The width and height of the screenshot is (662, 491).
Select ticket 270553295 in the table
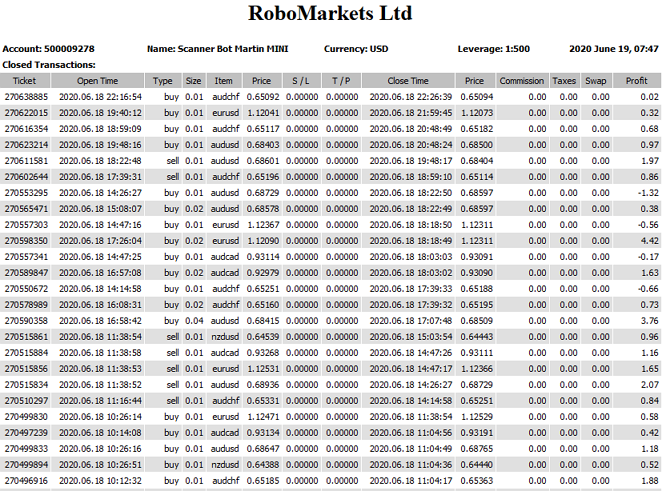click(27, 193)
